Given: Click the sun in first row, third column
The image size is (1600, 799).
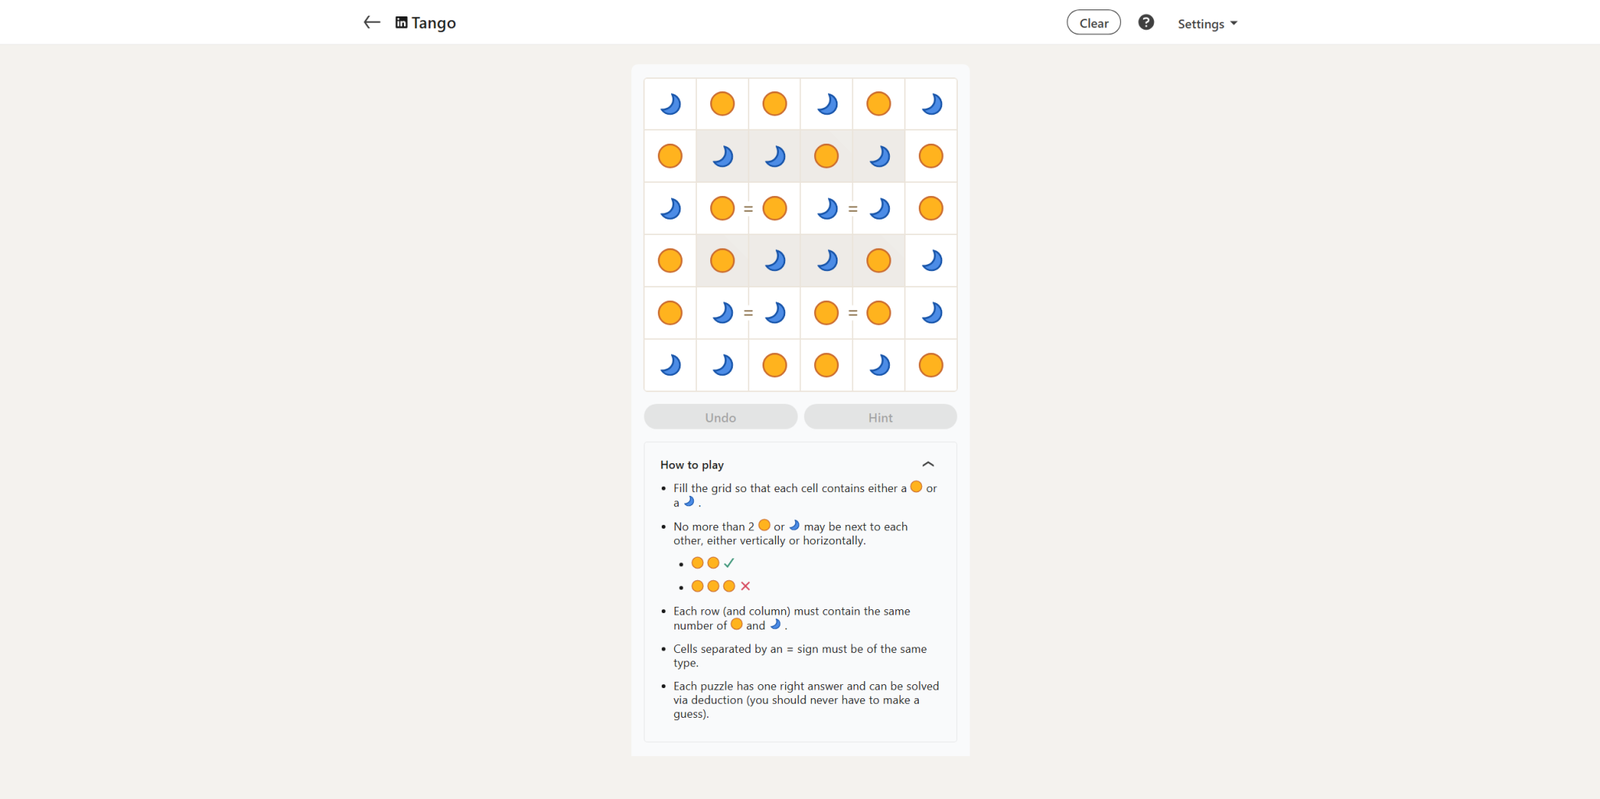Looking at the screenshot, I should tap(774, 104).
